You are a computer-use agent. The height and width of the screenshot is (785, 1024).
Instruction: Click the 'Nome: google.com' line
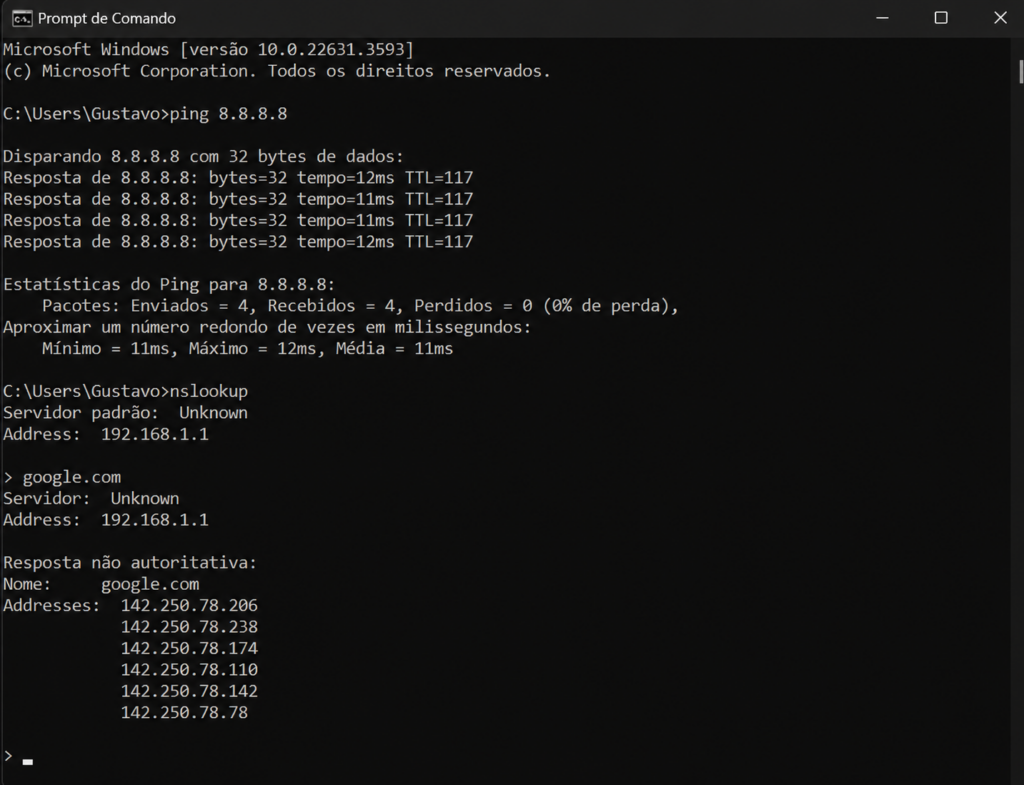[x=101, y=584]
